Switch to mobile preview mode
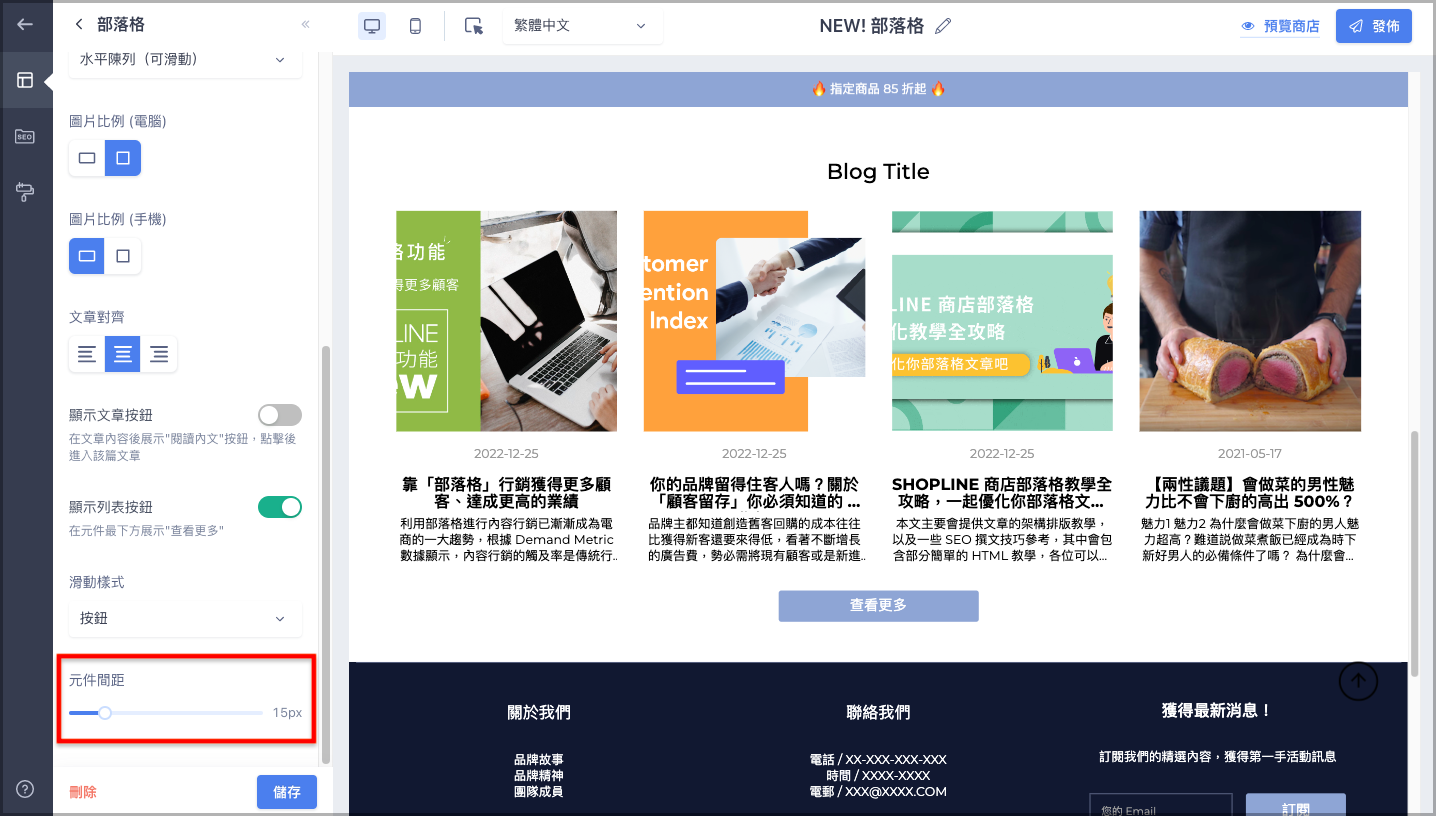Screen dimensions: 1436x816 pos(415,26)
